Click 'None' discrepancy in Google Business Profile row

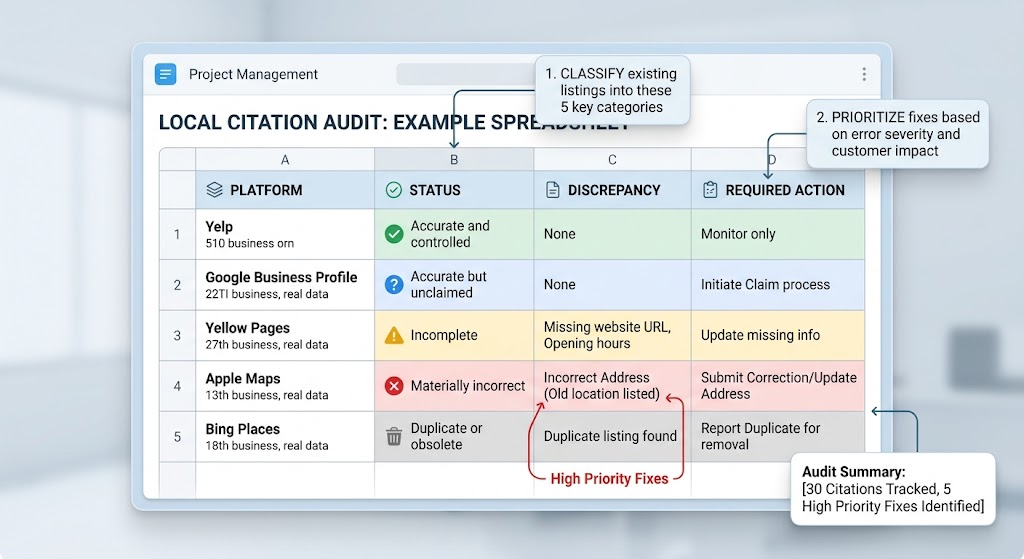pyautogui.click(x=560, y=285)
